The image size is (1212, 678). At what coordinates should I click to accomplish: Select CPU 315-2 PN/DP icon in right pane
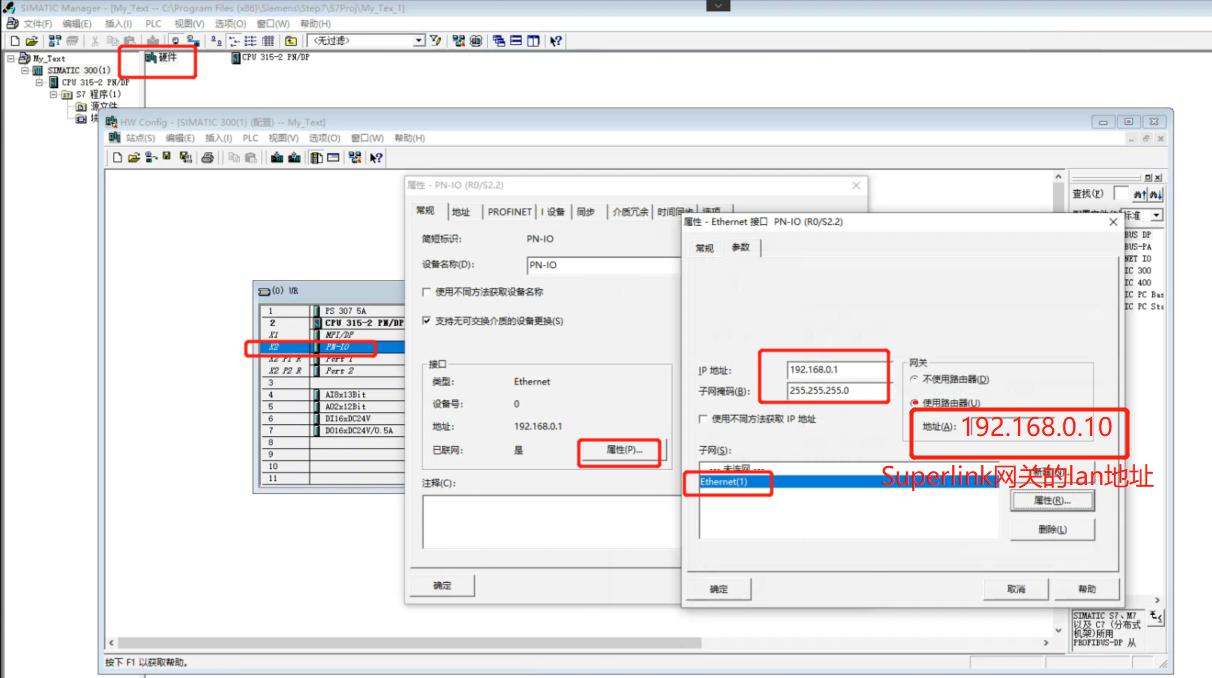[236, 58]
